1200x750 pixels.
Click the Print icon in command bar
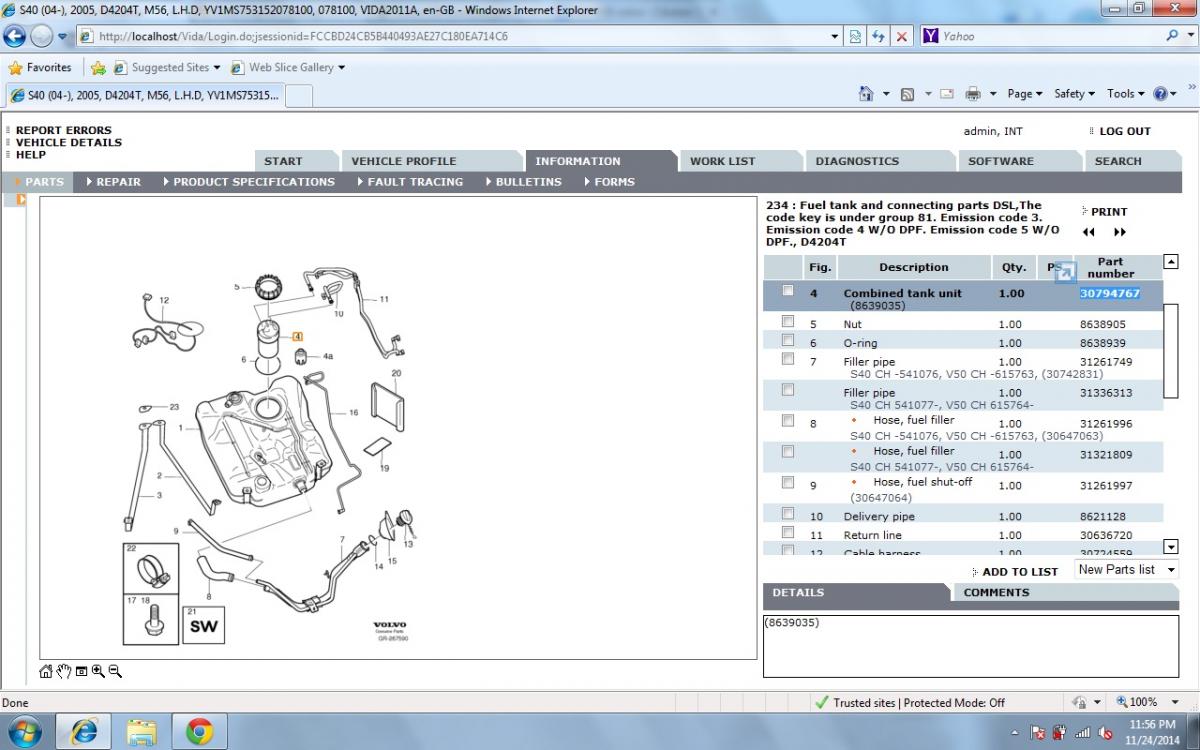[x=973, y=94]
